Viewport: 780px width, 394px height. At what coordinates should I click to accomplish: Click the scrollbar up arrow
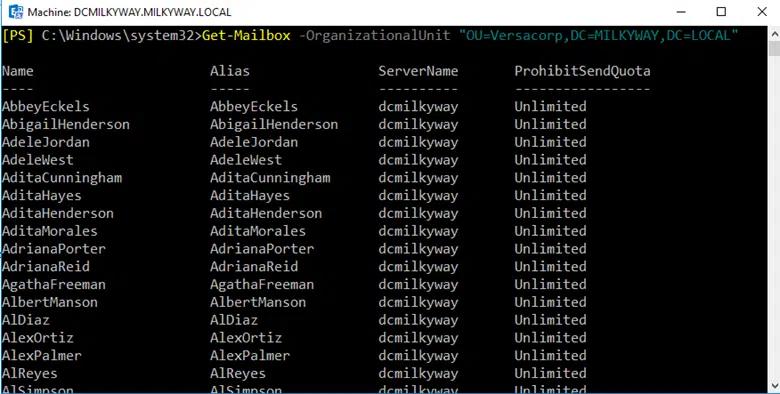[x=775, y=34]
